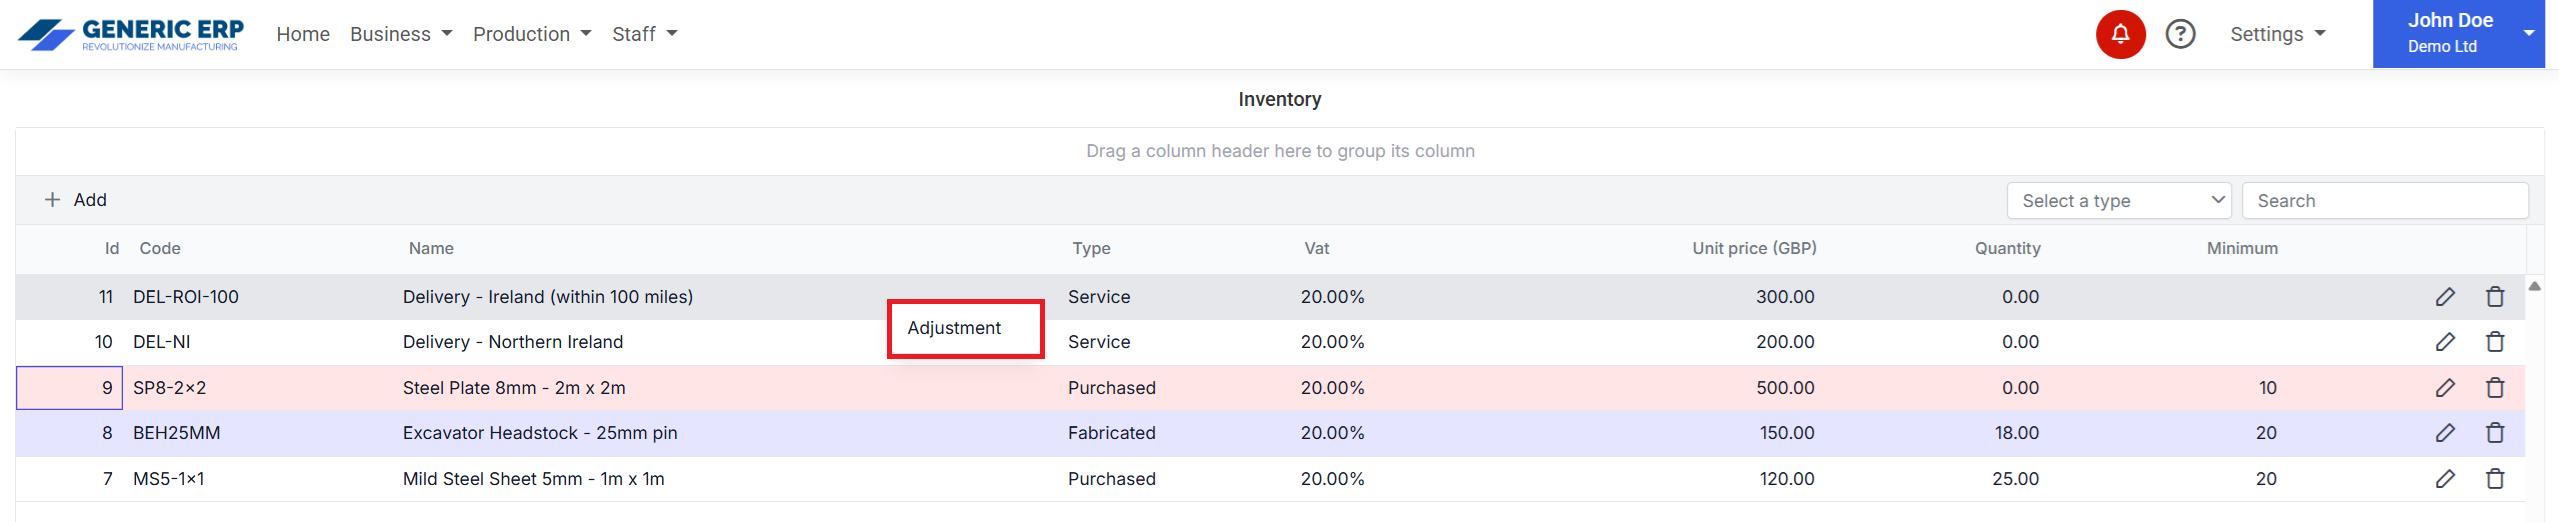Screen dimensions: 2559x522
Task: Expand the Settings dropdown
Action: [2276, 35]
